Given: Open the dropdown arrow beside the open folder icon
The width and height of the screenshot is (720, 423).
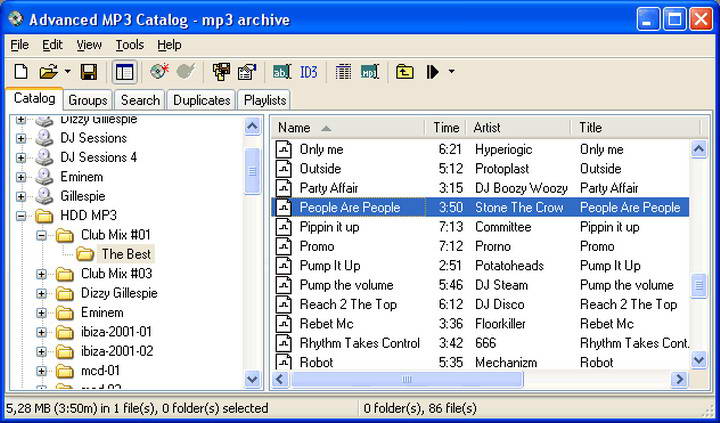Looking at the screenshot, I should (x=68, y=72).
